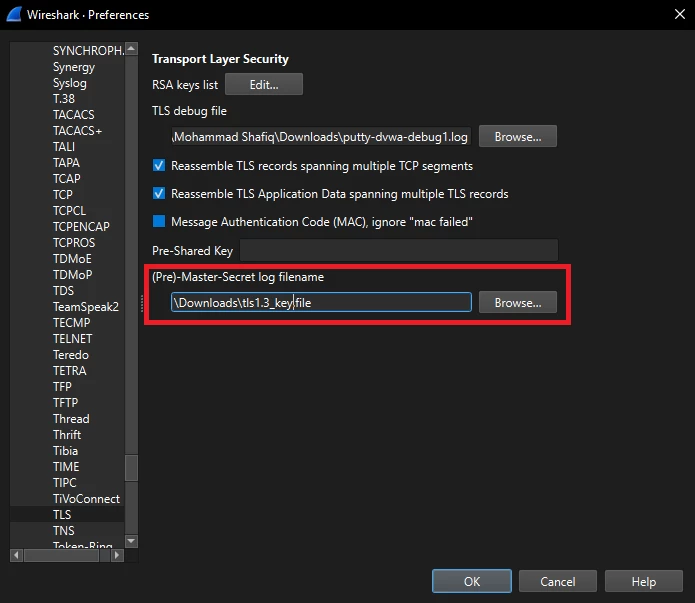695x603 pixels.
Task: Select TDMoP protocol entry
Action: (72, 275)
